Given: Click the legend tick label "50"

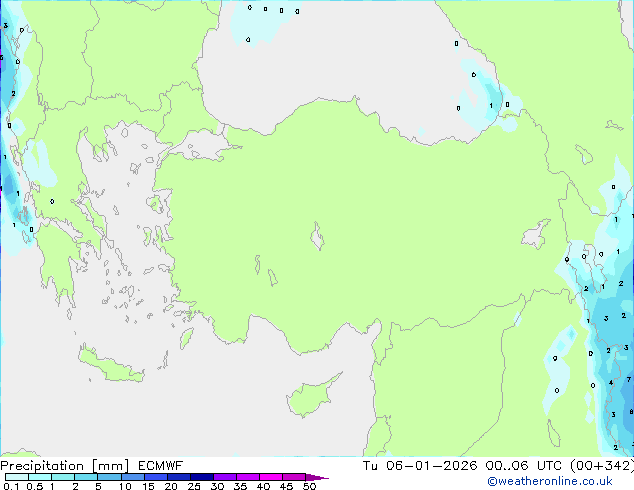Looking at the screenshot, I should pyautogui.click(x=309, y=486).
